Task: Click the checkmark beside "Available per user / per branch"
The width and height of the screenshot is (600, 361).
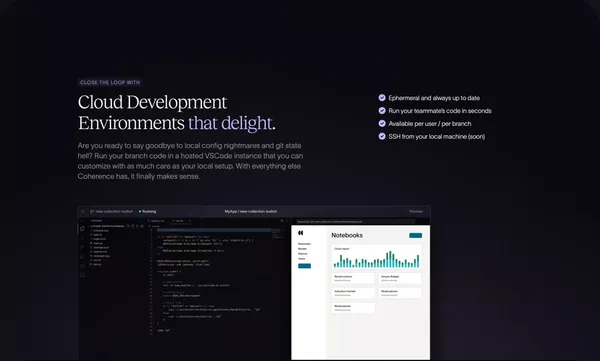Action: pos(382,123)
